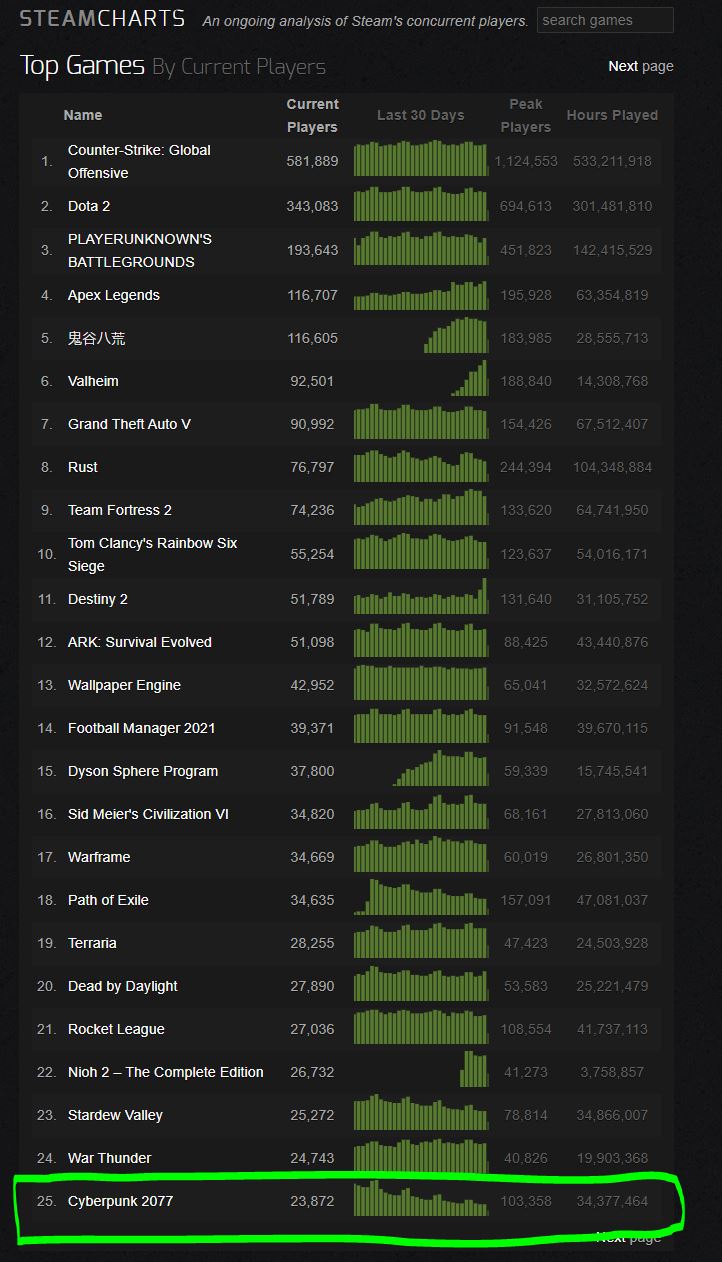Open Warframe game page
The height and width of the screenshot is (1262, 722).
[99, 857]
